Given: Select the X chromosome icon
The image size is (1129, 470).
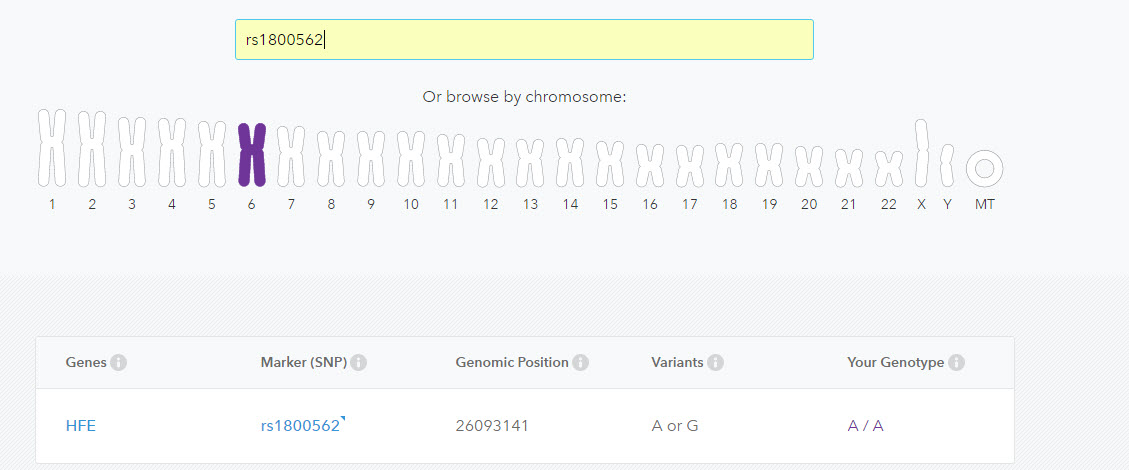Looking at the screenshot, I should (922, 152).
